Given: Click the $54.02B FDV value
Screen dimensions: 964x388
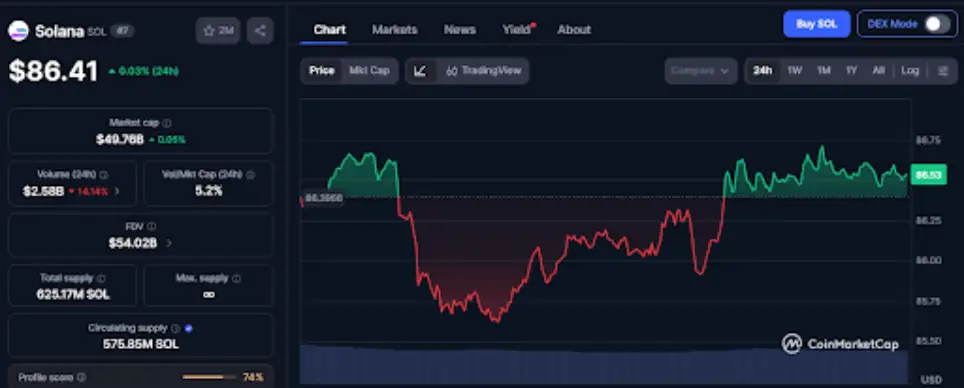Looking at the screenshot, I should coord(133,243).
